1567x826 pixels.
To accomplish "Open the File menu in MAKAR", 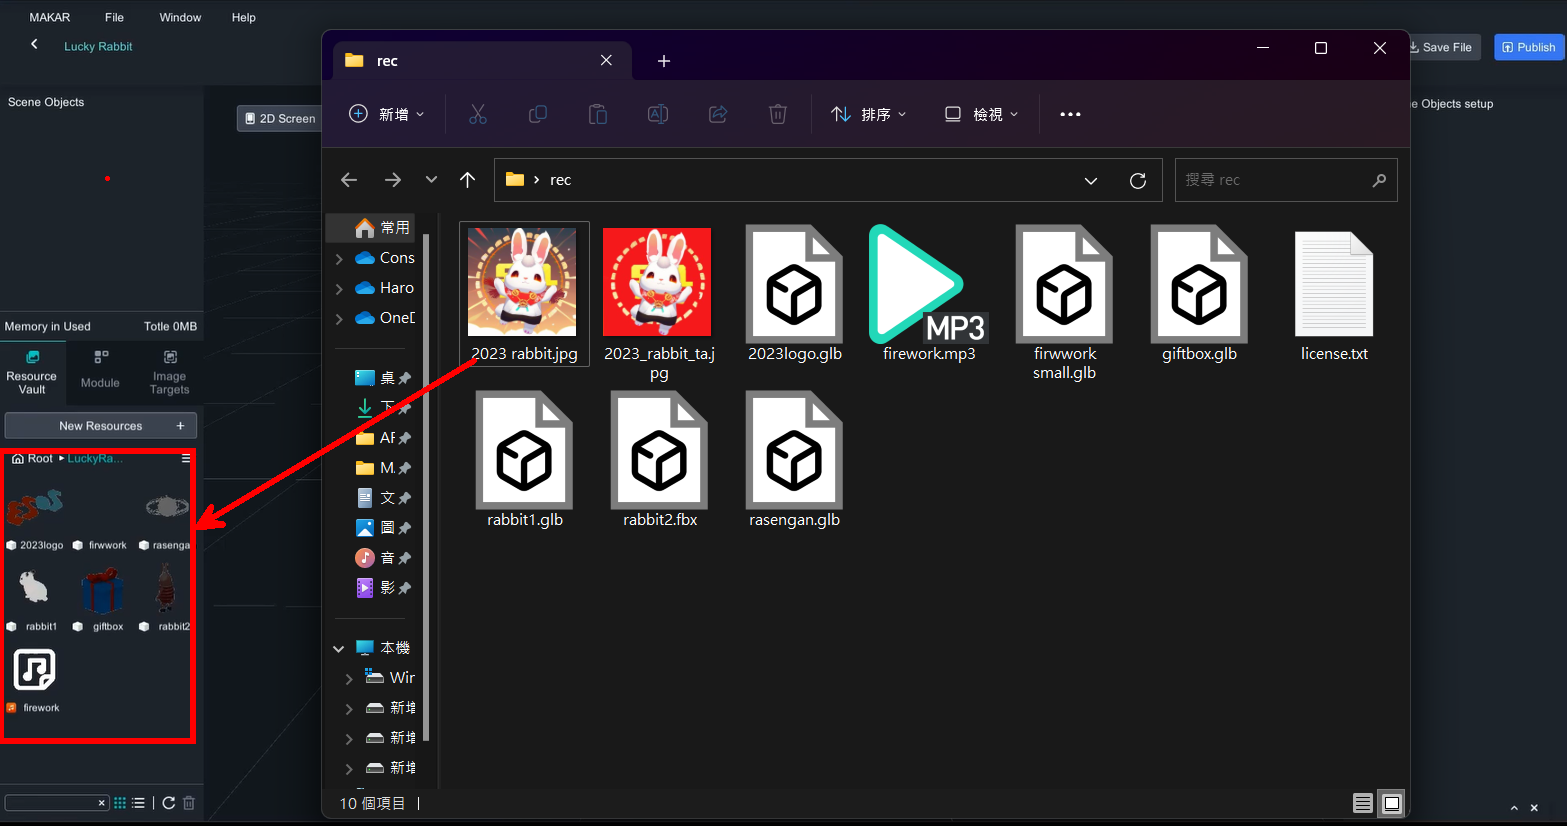I will (114, 17).
